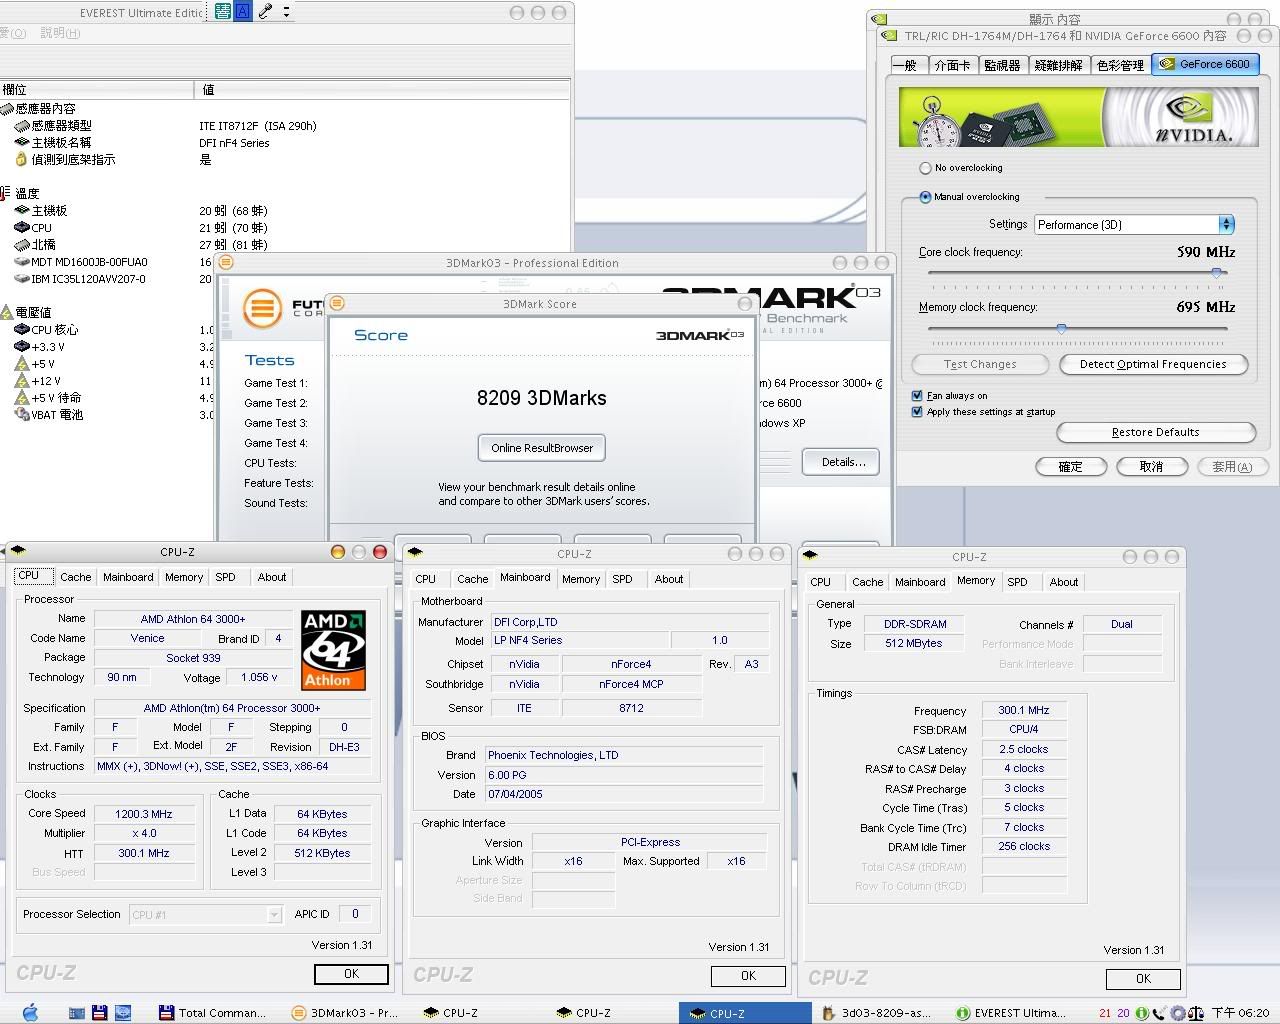Image resolution: width=1280 pixels, height=1024 pixels.
Task: Click the battery icon beside VBAT 電池
Action: pyautogui.click(x=22, y=415)
